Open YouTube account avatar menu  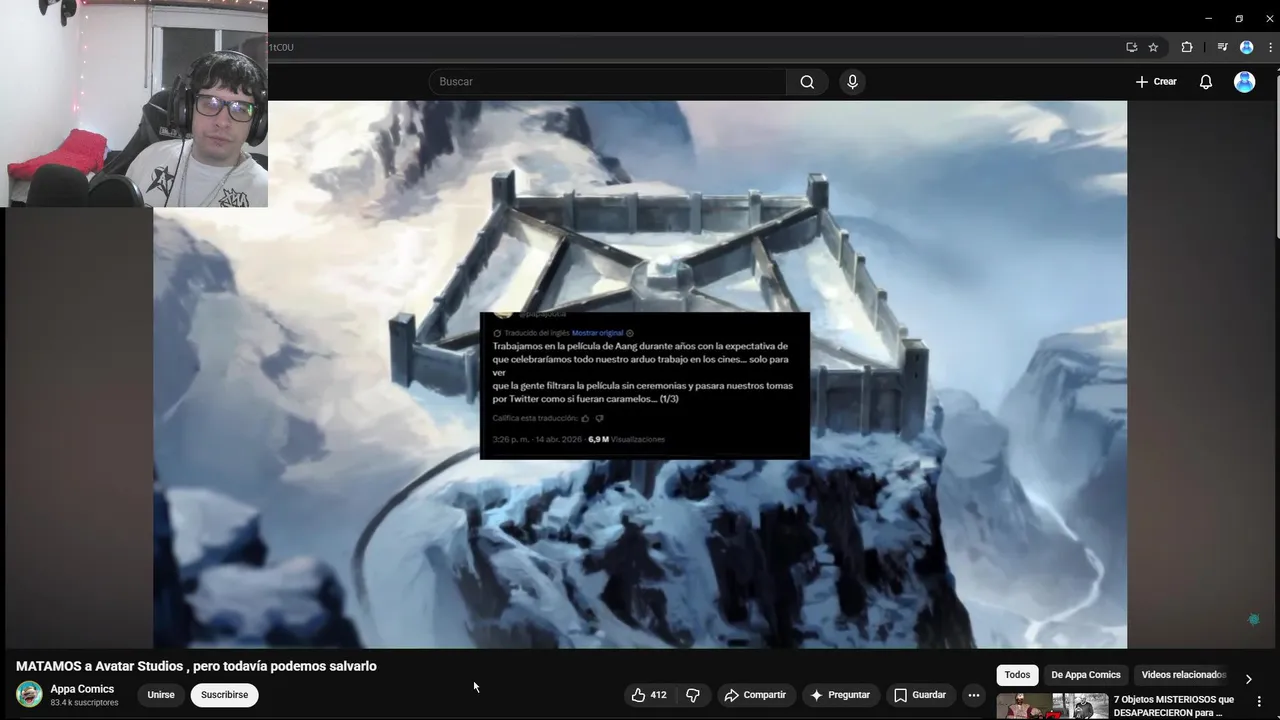[x=1245, y=82]
